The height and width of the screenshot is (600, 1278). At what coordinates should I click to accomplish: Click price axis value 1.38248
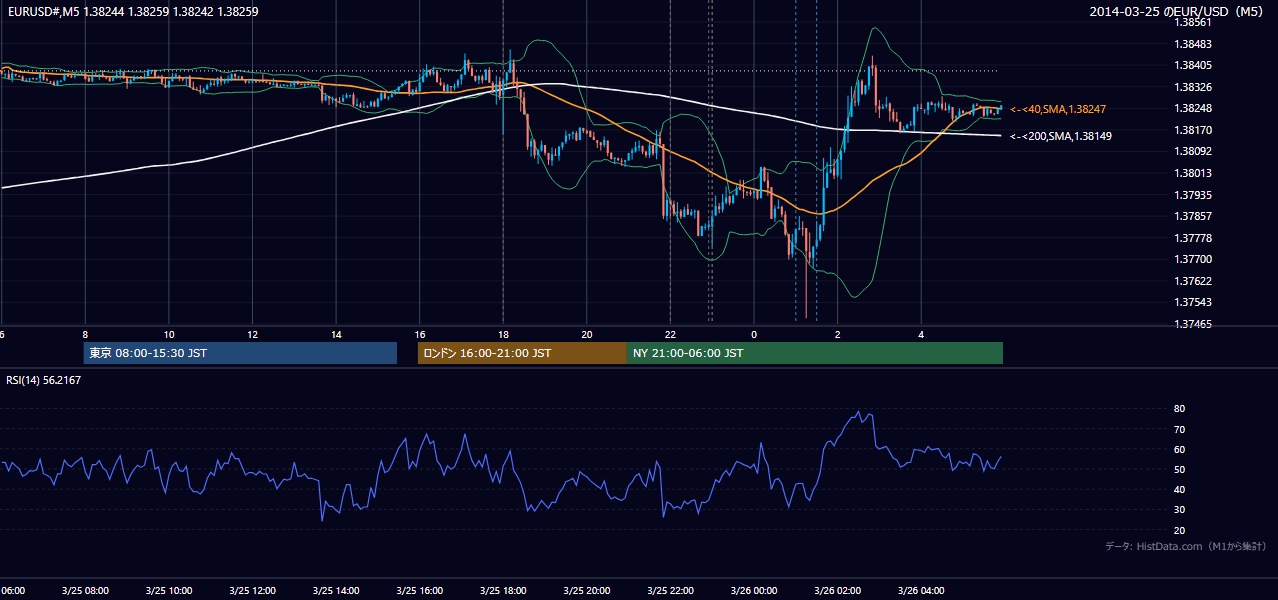pos(1193,108)
